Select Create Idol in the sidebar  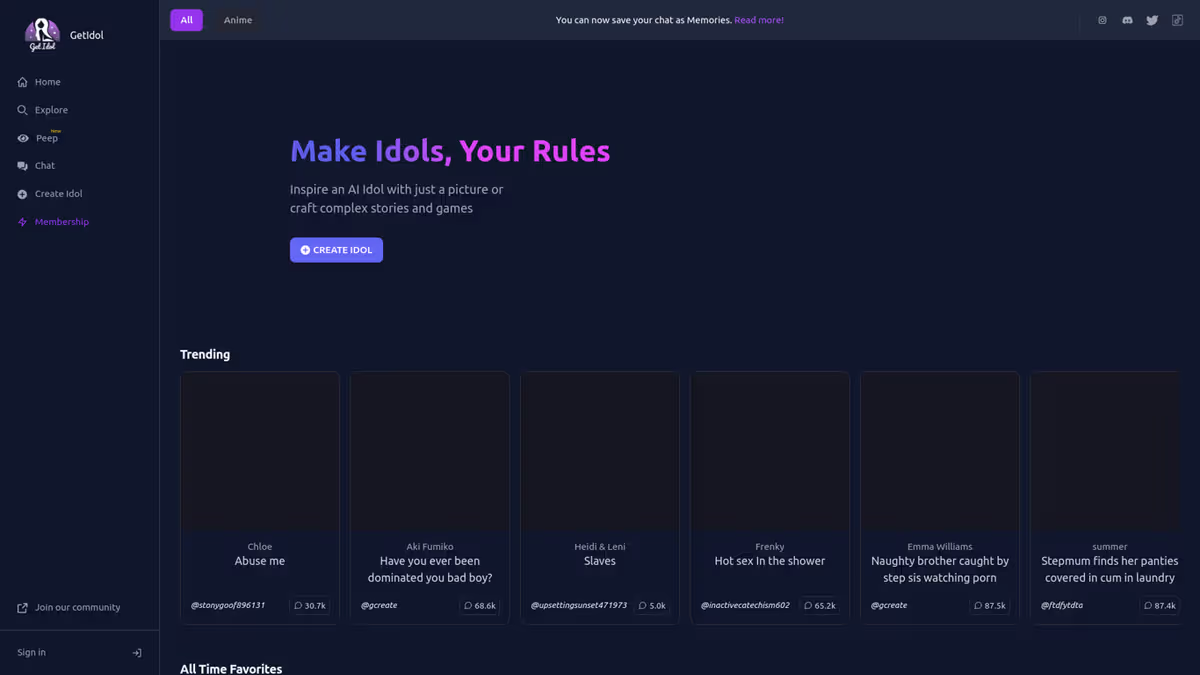pyautogui.click(x=79, y=194)
